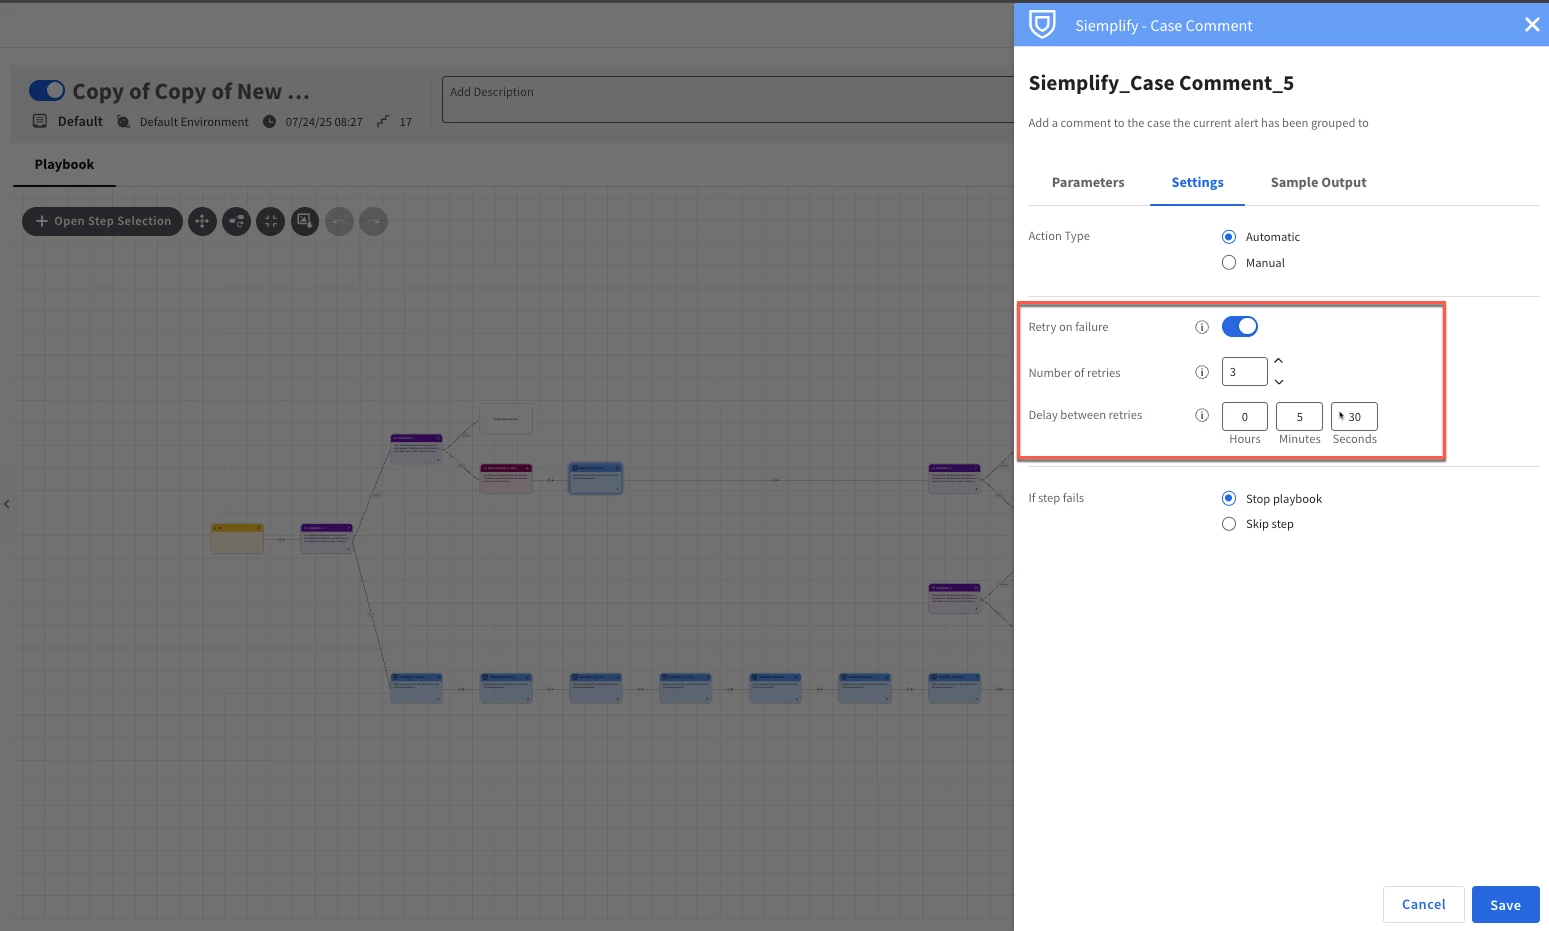Click the Minutes delay field

coord(1299,416)
